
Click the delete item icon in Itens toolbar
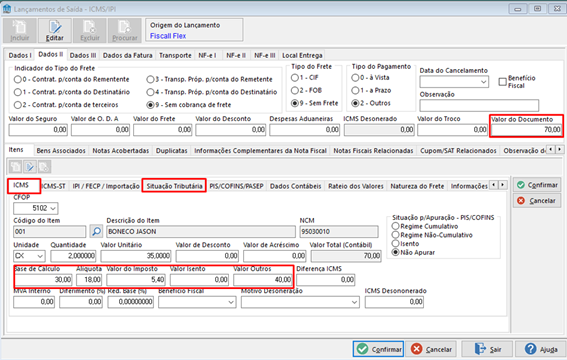[44, 167]
